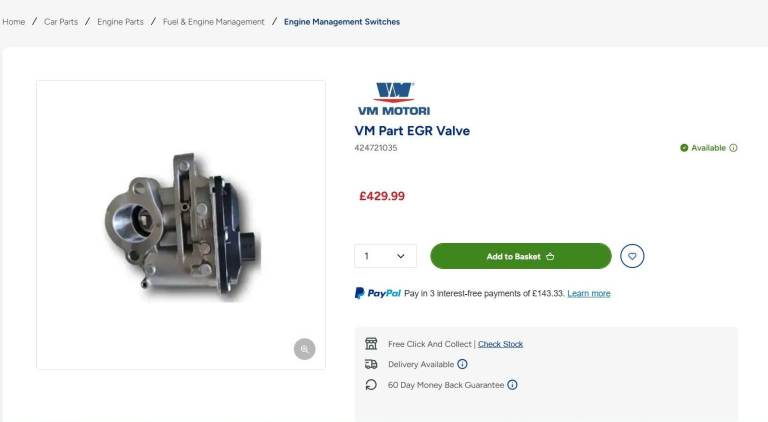Open PayPal Learn more link
This screenshot has width=768, height=422.
tap(588, 294)
